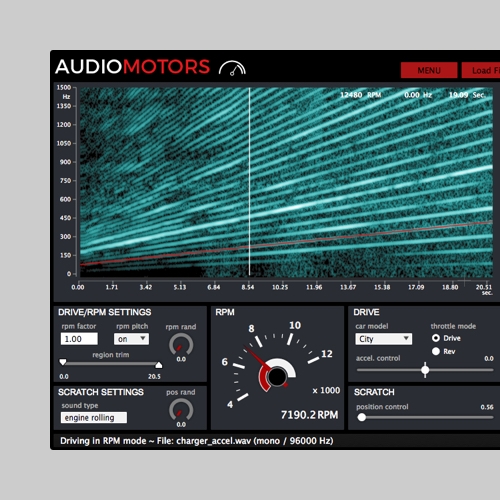Click the right region trim handle
The width and height of the screenshot is (500, 500).
pyautogui.click(x=159, y=365)
